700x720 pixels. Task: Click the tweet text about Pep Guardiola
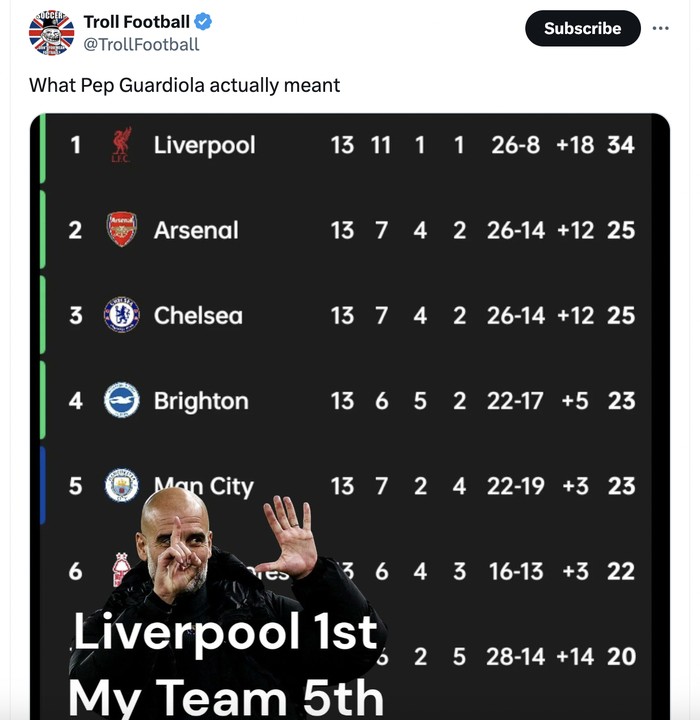184,85
